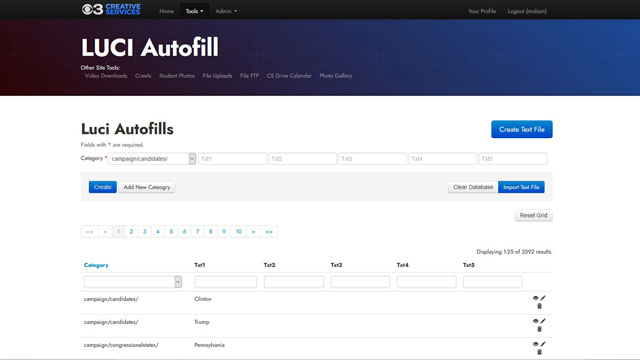Viewport: 640px width, 360px height.
Task: Delete the Trump row trash icon
Action: 539,329
